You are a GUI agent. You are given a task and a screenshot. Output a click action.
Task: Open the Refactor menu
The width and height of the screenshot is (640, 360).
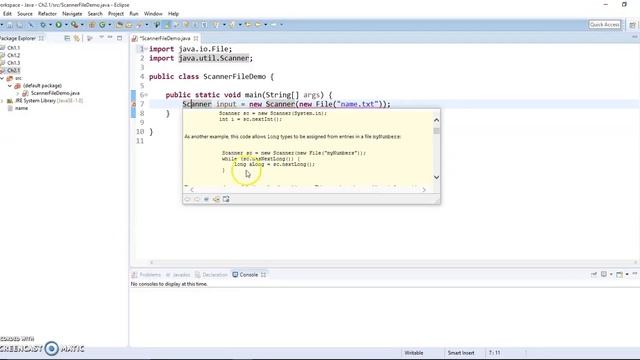pyautogui.click(x=47, y=14)
